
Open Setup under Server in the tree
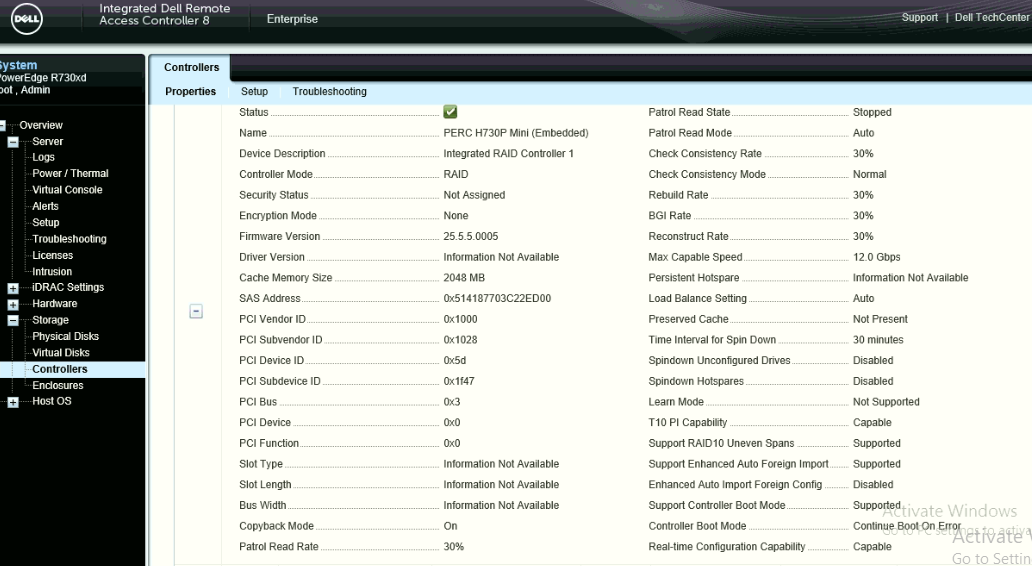pos(45,222)
